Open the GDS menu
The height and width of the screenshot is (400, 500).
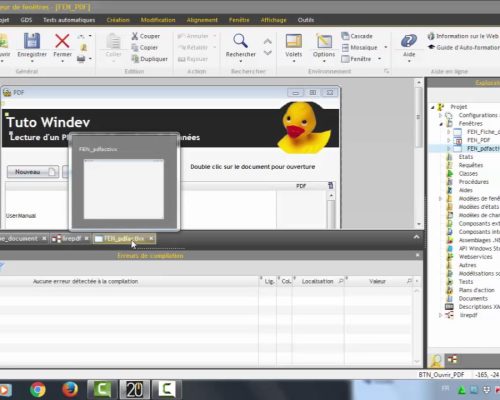[x=26, y=20]
